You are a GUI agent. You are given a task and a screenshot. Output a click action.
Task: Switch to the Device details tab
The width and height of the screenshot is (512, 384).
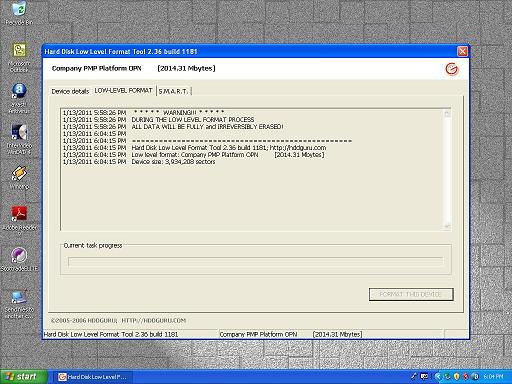[70, 91]
